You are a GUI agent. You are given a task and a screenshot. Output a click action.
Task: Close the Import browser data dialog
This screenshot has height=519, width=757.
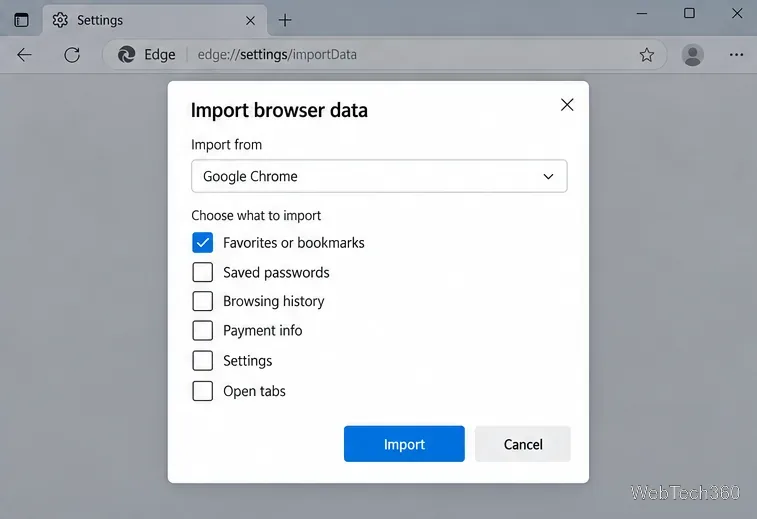pos(567,105)
